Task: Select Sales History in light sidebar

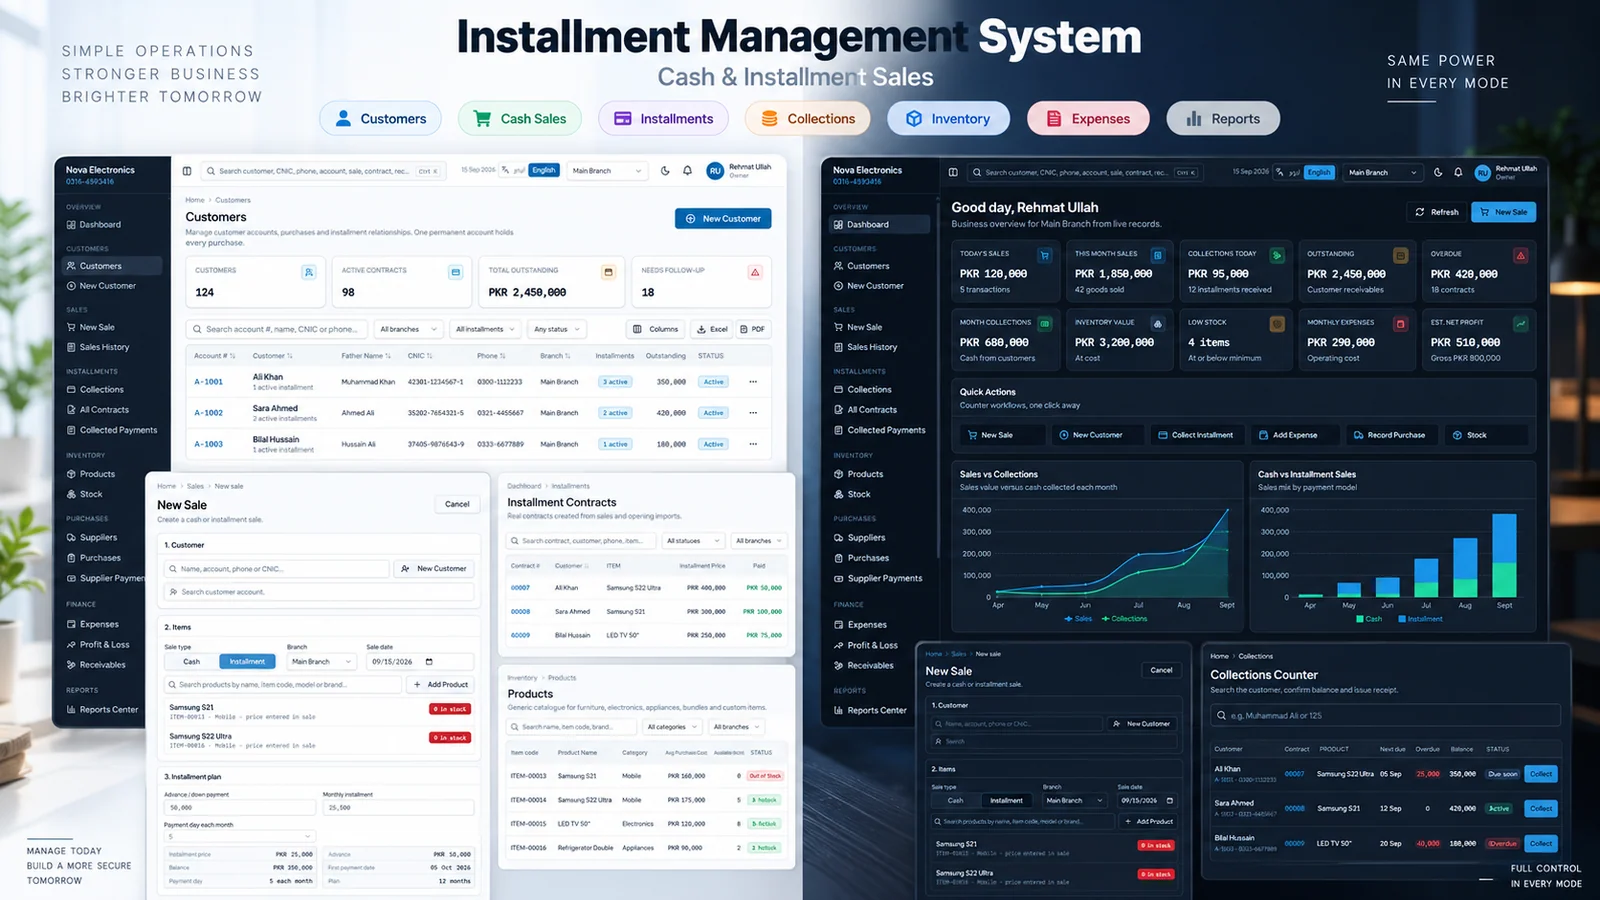Action: click(104, 347)
